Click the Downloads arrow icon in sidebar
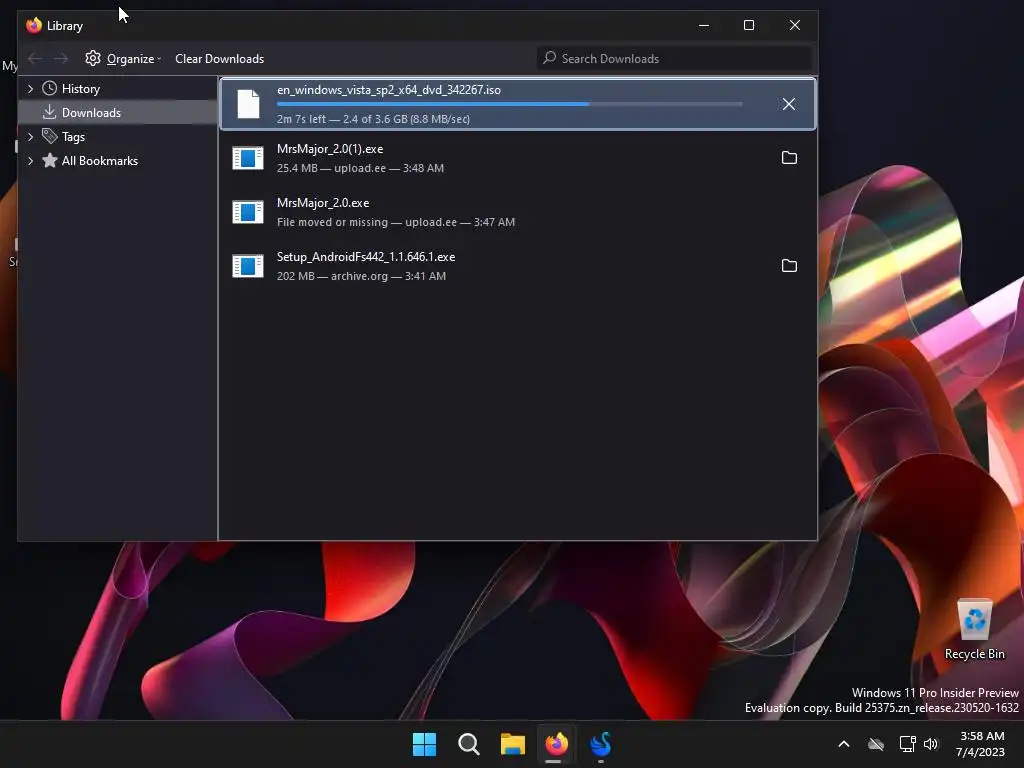The height and width of the screenshot is (768, 1024). 50,112
